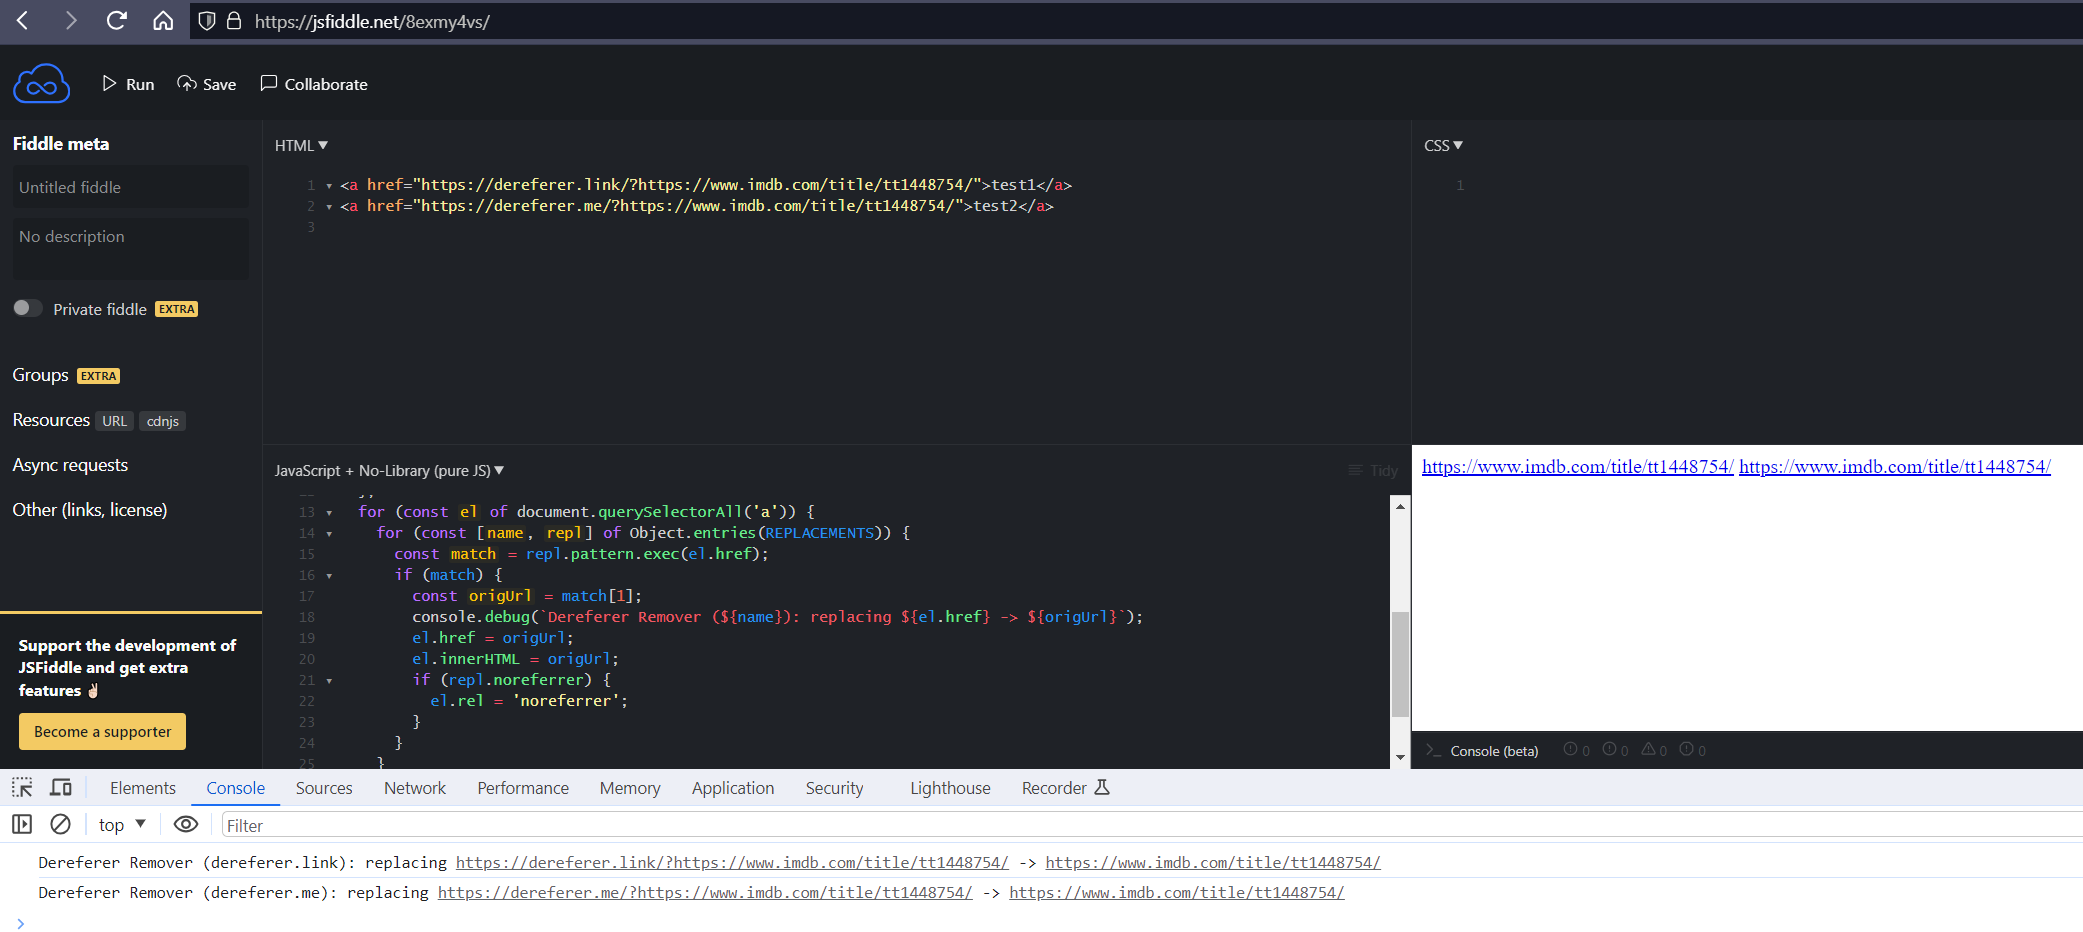Open Async requests section

70,465
